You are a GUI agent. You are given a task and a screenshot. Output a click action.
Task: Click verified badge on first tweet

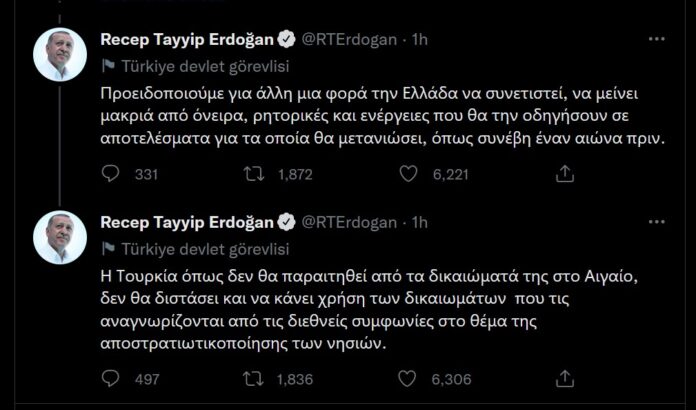[287, 39]
